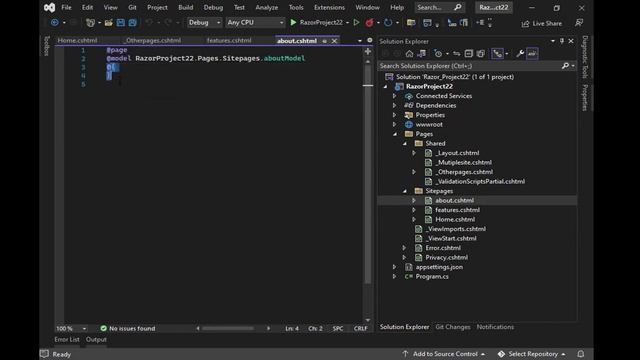The image size is (640, 360).
Task: Click Add to Source Control
Action: (444, 354)
